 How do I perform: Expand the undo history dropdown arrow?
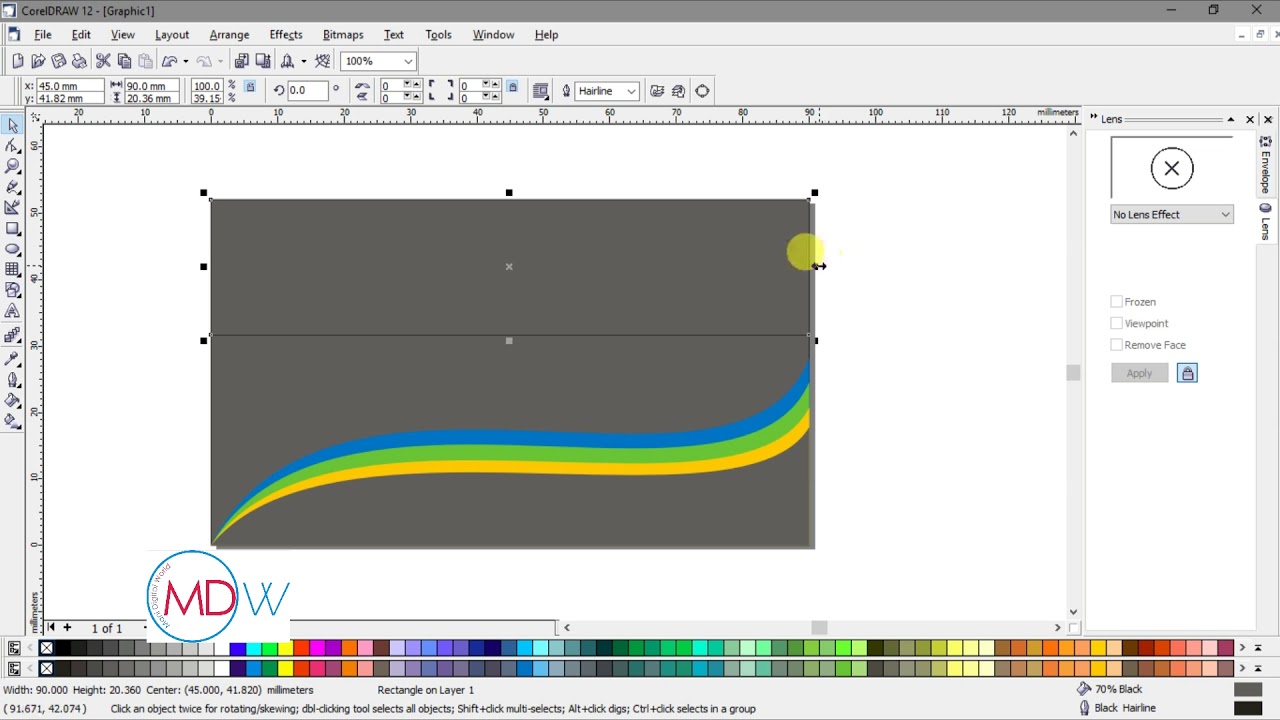pyautogui.click(x=185, y=61)
